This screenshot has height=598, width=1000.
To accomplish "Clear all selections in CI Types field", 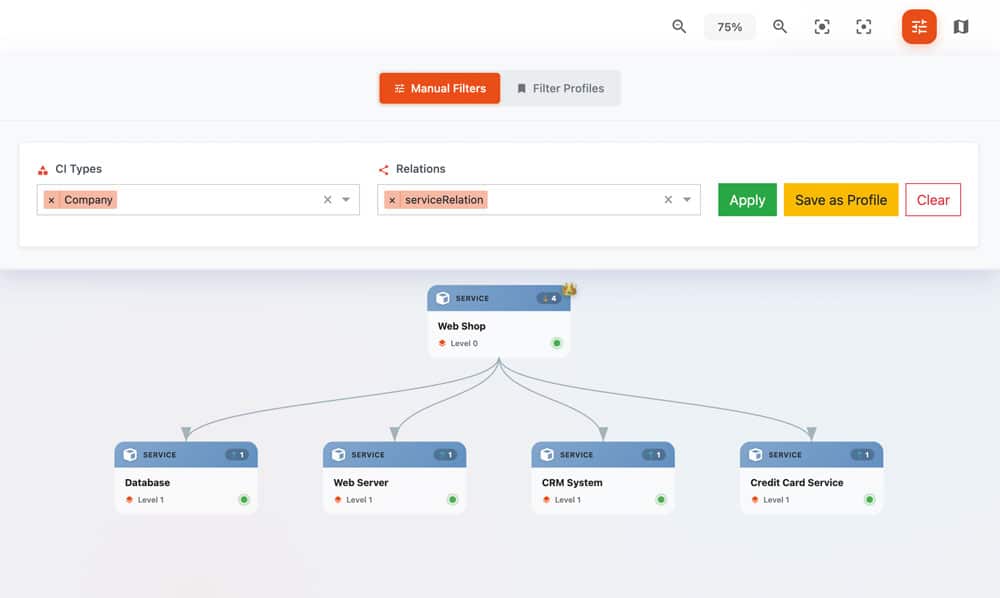I will pos(327,200).
